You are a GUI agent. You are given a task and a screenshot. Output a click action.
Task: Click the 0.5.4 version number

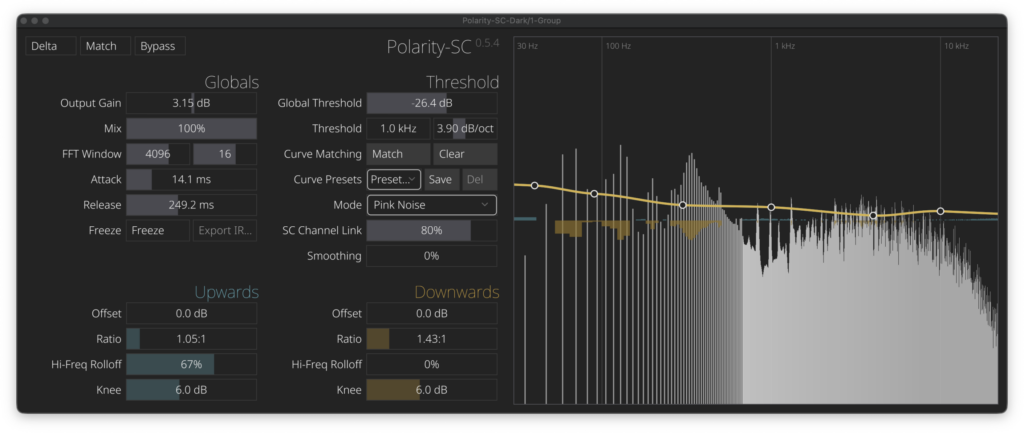point(487,43)
